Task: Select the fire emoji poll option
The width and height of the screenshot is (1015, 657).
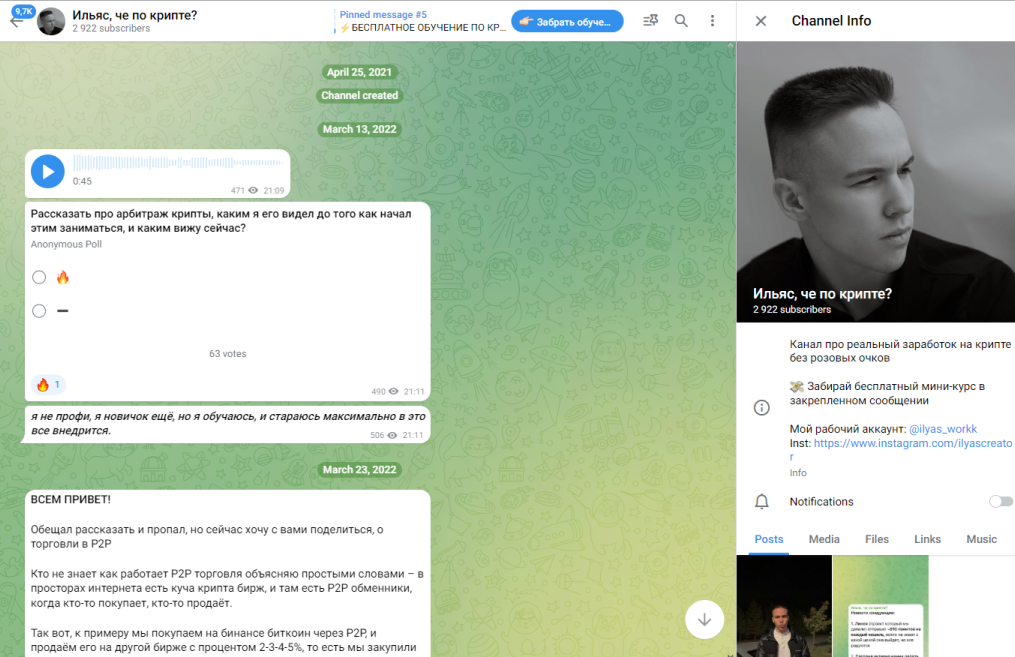Action: 39,277
